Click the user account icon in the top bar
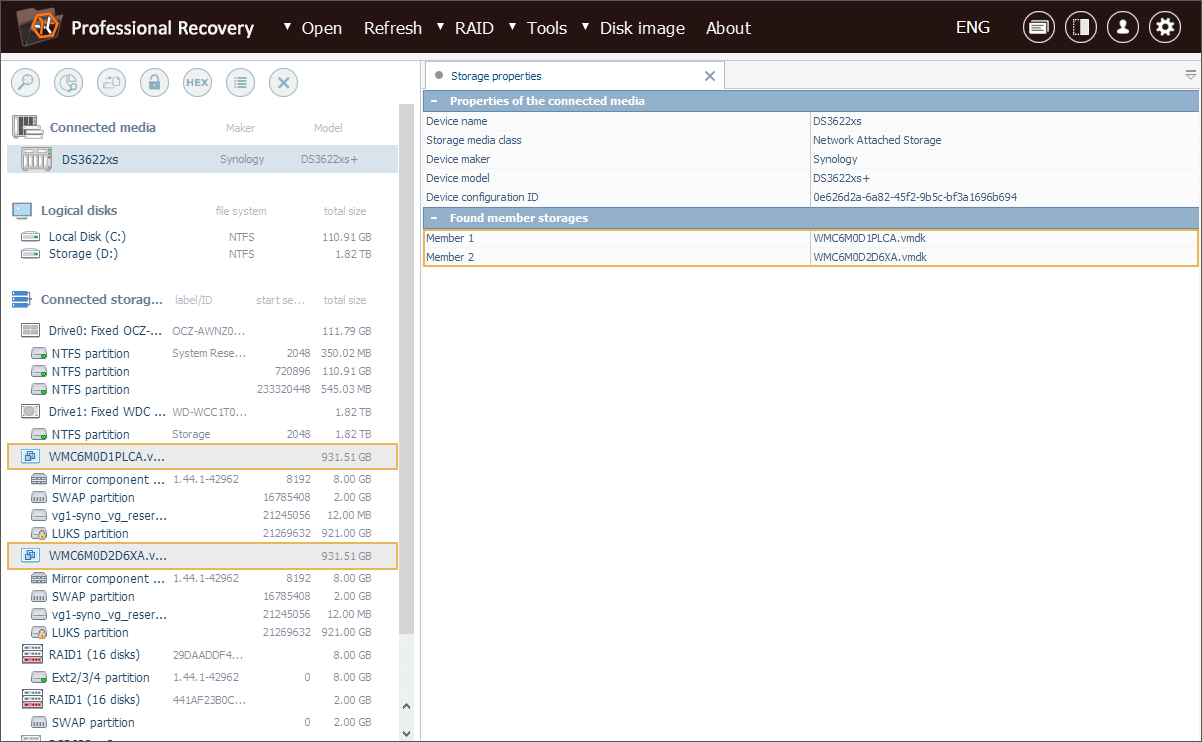Image resolution: width=1202 pixels, height=742 pixels. coord(1123,27)
